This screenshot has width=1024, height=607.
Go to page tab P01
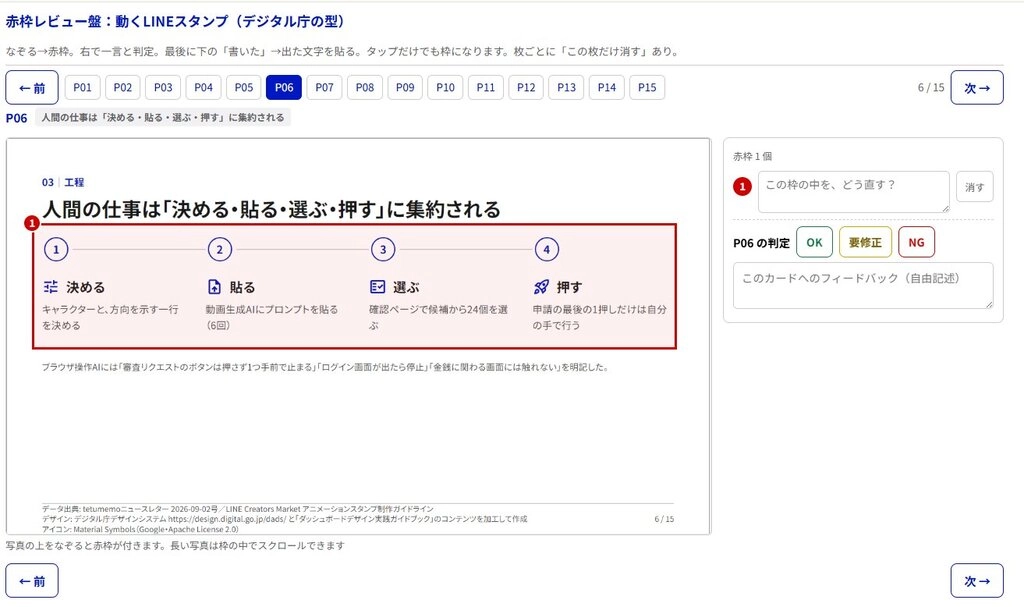pyautogui.click(x=82, y=88)
